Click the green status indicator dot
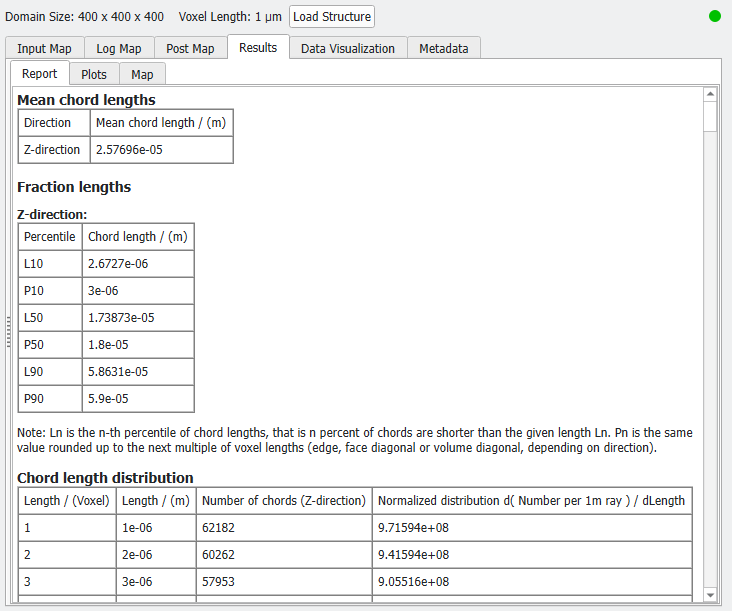This screenshot has width=732, height=611. click(x=715, y=16)
